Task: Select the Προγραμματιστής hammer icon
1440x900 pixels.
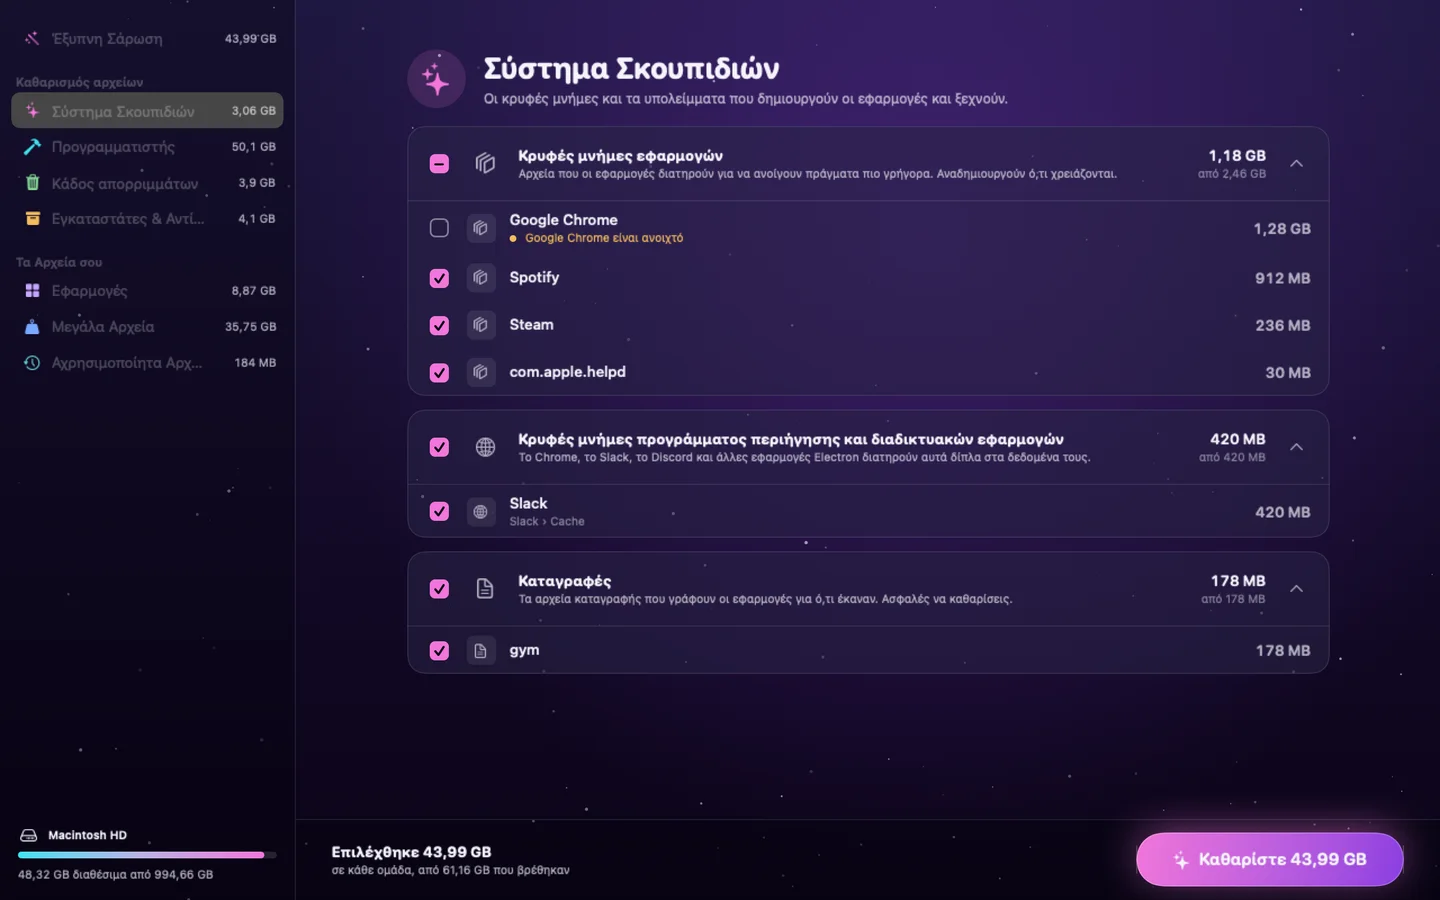Action: [x=32, y=147]
